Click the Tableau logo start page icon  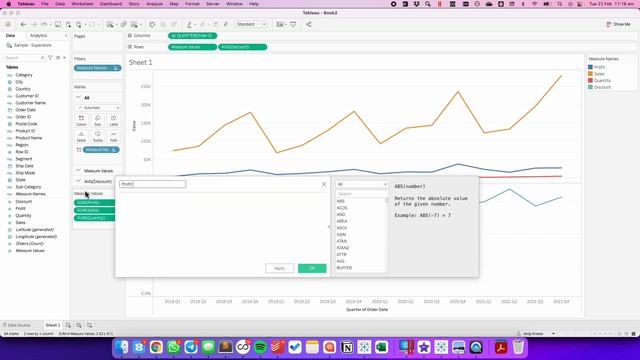8,24
